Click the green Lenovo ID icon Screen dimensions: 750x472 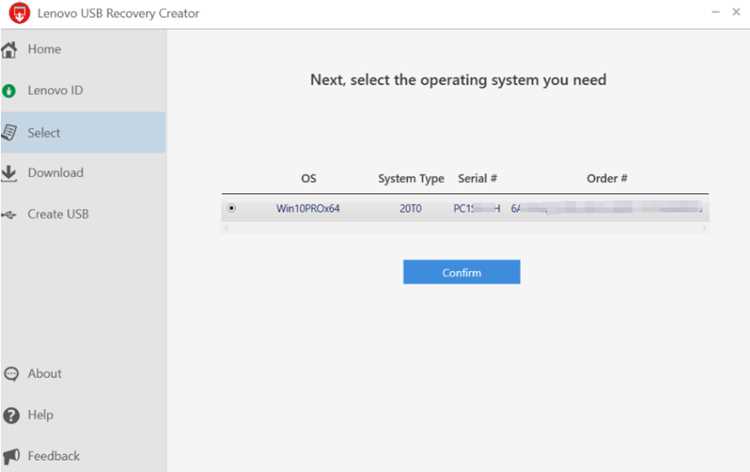(x=9, y=90)
